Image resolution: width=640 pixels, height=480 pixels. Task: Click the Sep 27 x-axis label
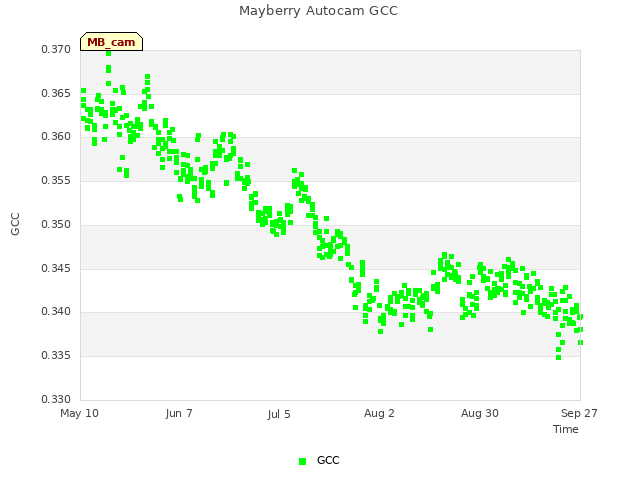coord(579,413)
